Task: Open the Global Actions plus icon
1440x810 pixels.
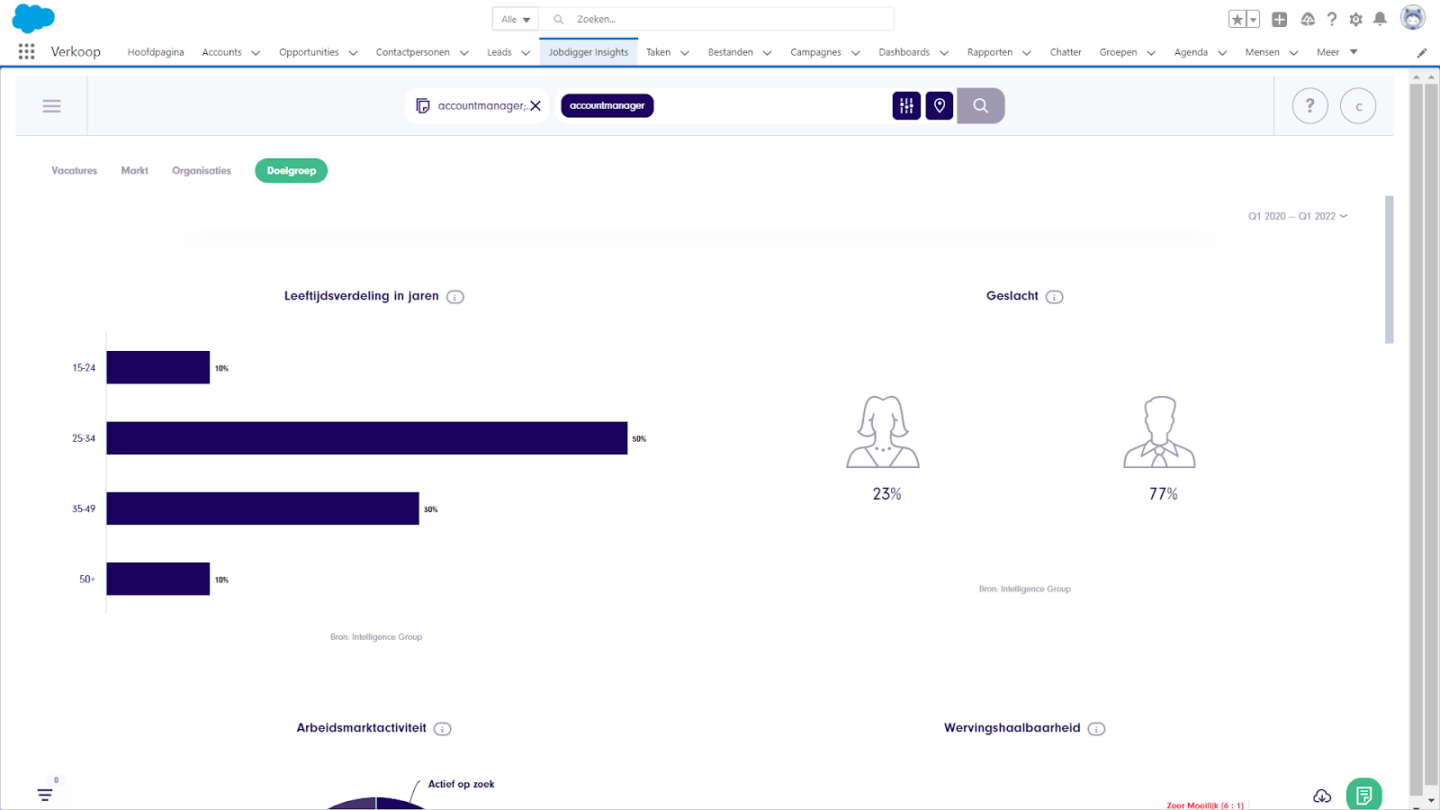Action: pyautogui.click(x=1279, y=19)
